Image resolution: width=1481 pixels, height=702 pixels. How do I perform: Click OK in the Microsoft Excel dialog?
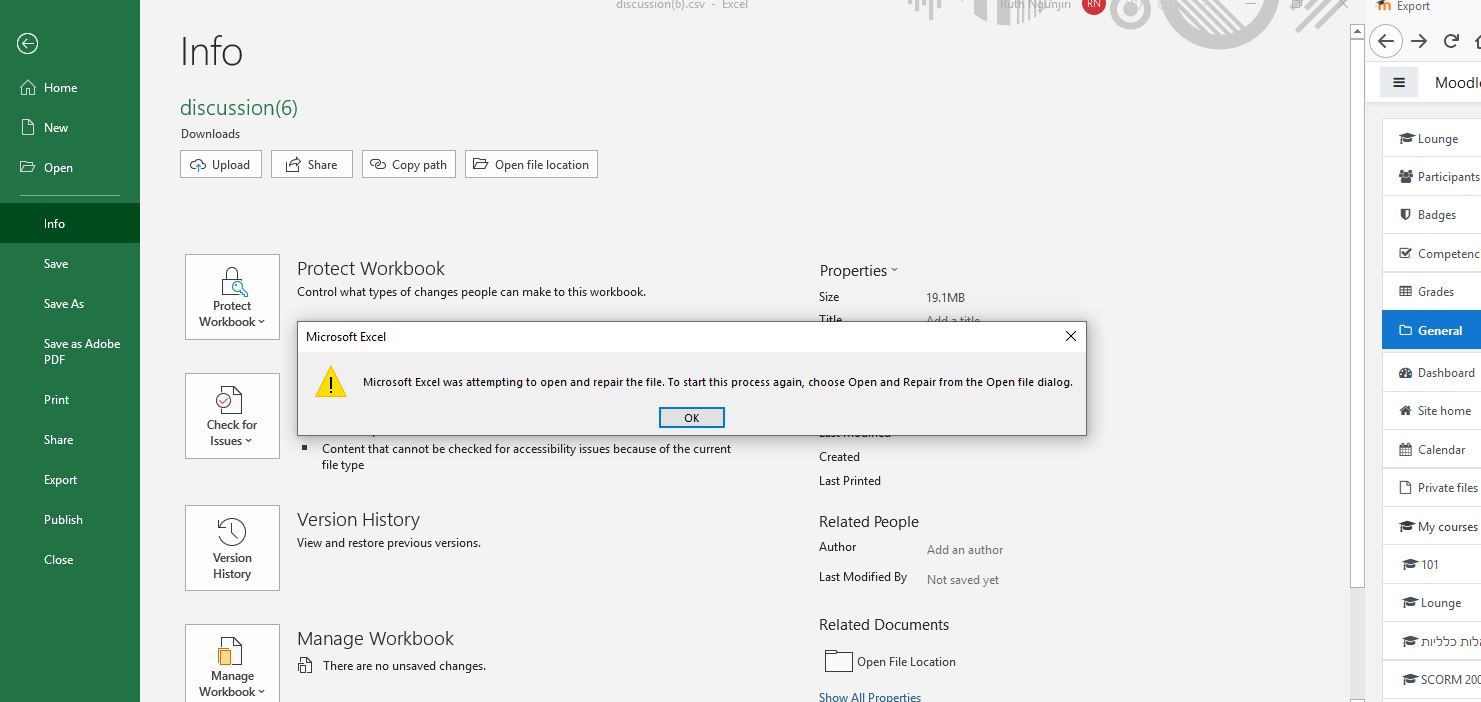pos(691,418)
